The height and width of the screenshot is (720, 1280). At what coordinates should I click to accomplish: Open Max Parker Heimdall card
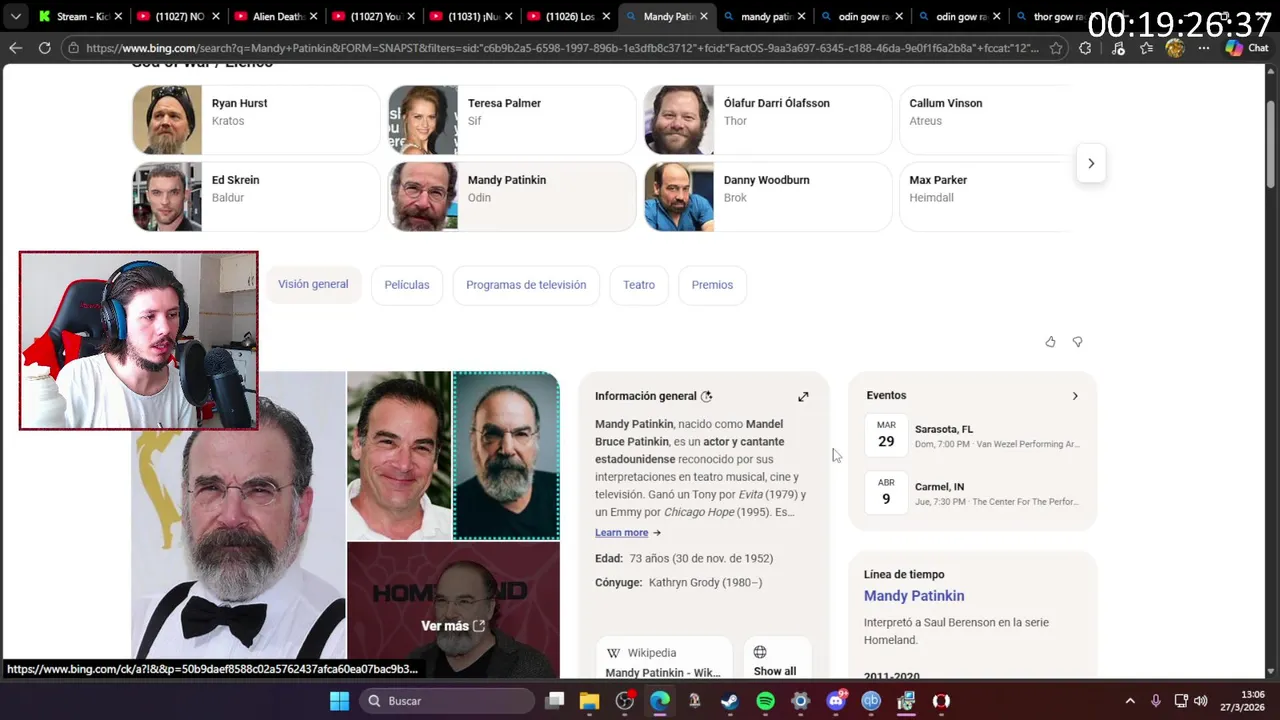(x=985, y=197)
